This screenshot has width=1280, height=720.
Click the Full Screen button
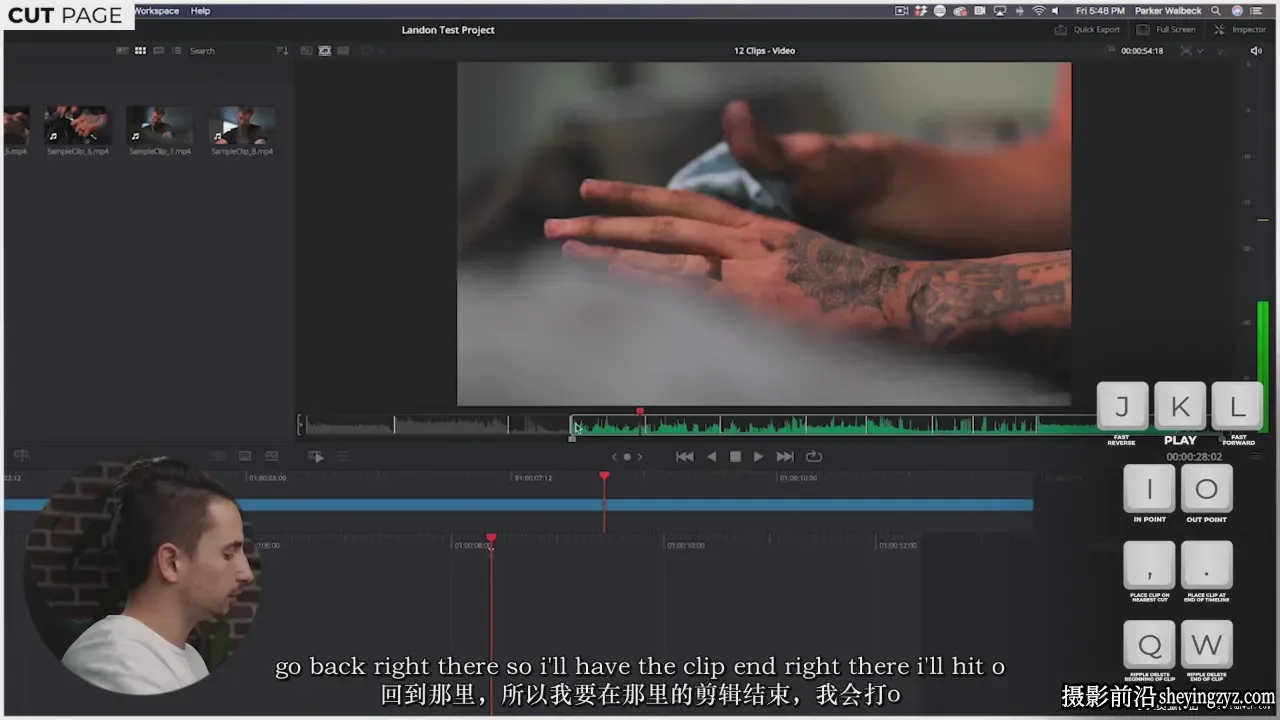1166,30
